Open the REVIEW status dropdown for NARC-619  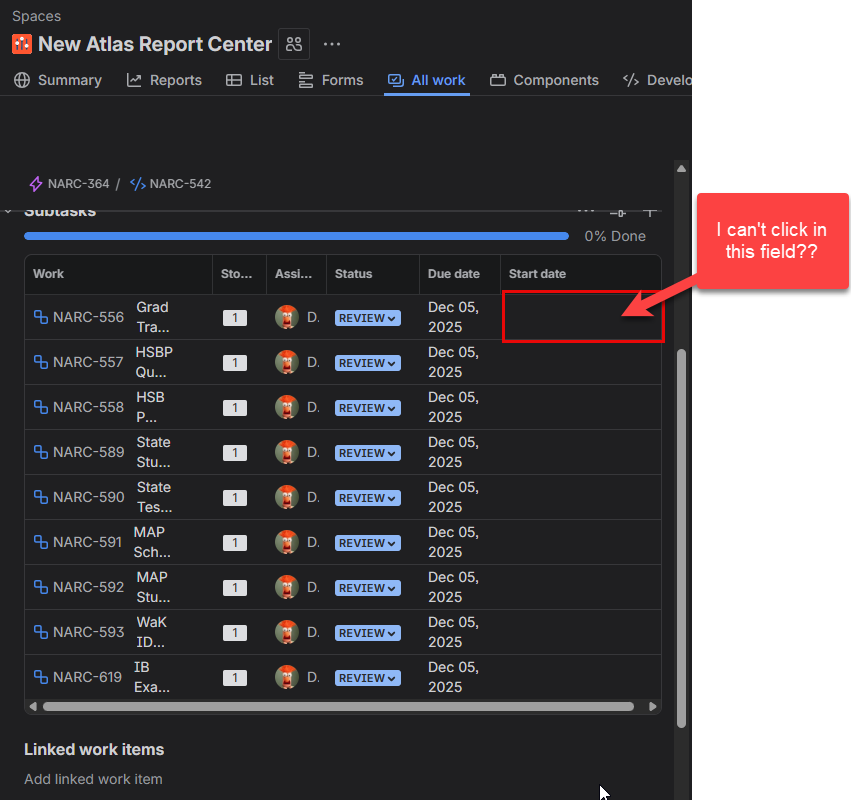coord(367,677)
